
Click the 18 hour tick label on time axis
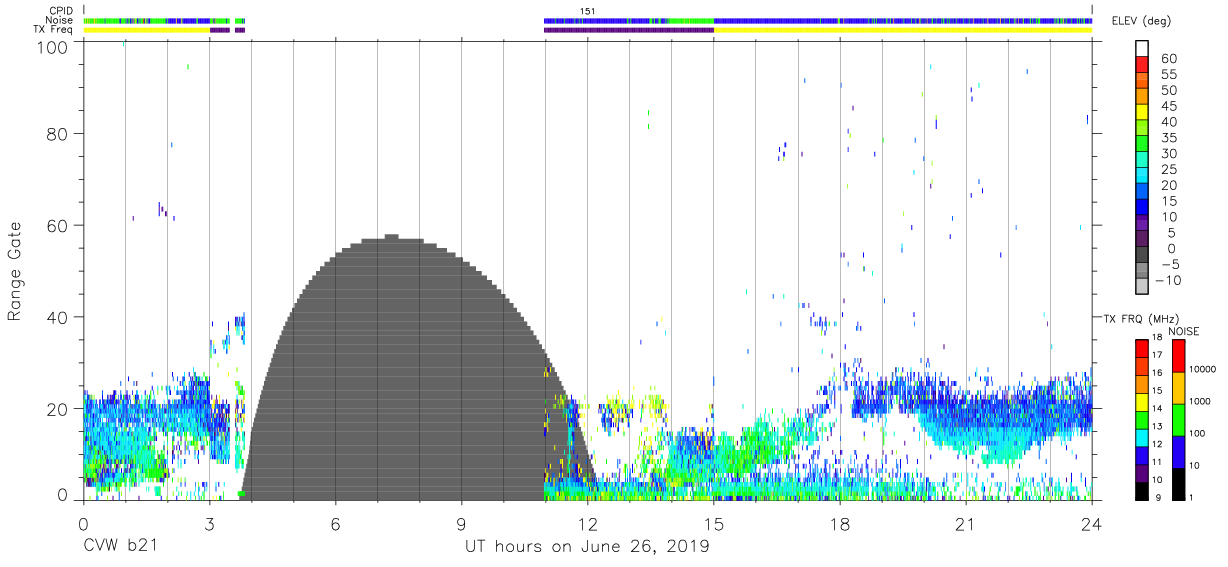pyautogui.click(x=839, y=524)
